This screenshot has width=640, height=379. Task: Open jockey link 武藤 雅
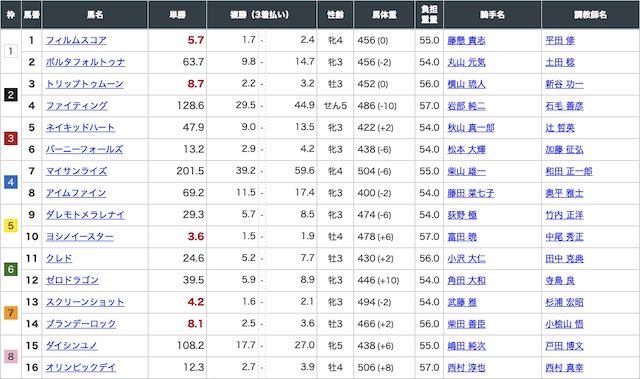[x=462, y=302]
